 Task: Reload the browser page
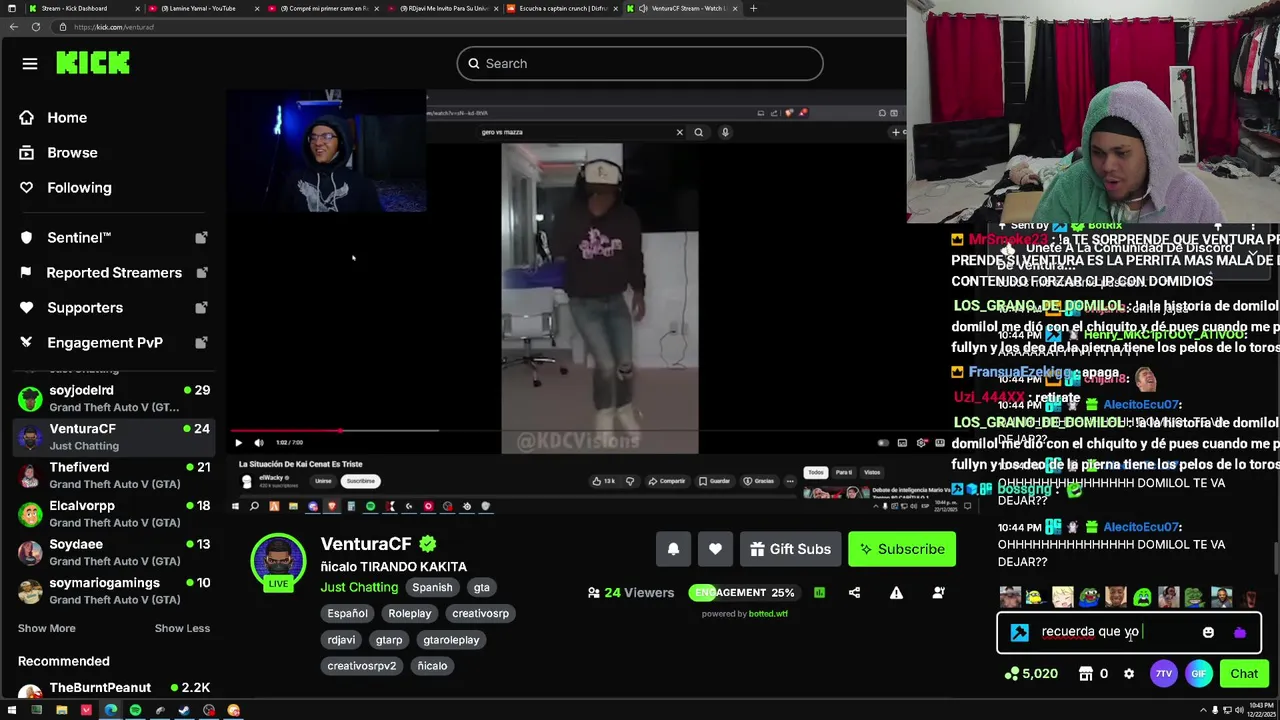pos(36,27)
